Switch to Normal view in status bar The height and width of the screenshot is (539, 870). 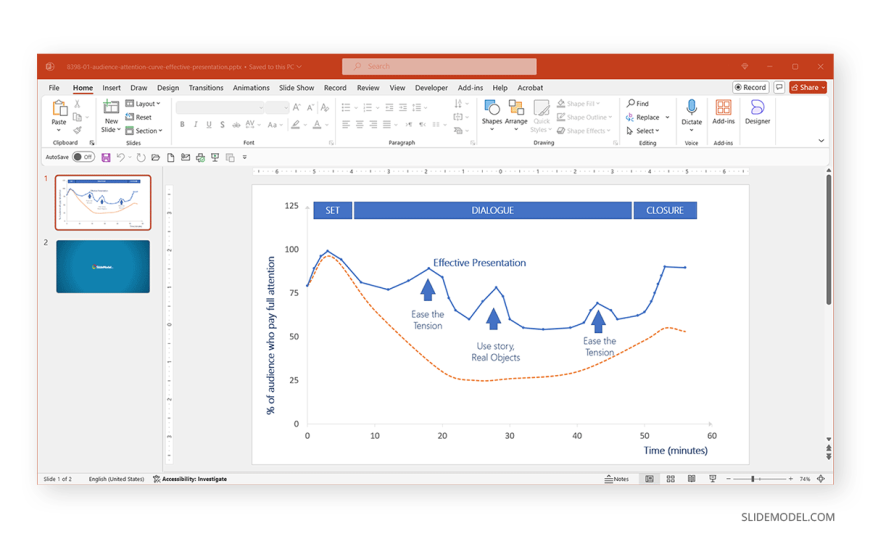(649, 478)
